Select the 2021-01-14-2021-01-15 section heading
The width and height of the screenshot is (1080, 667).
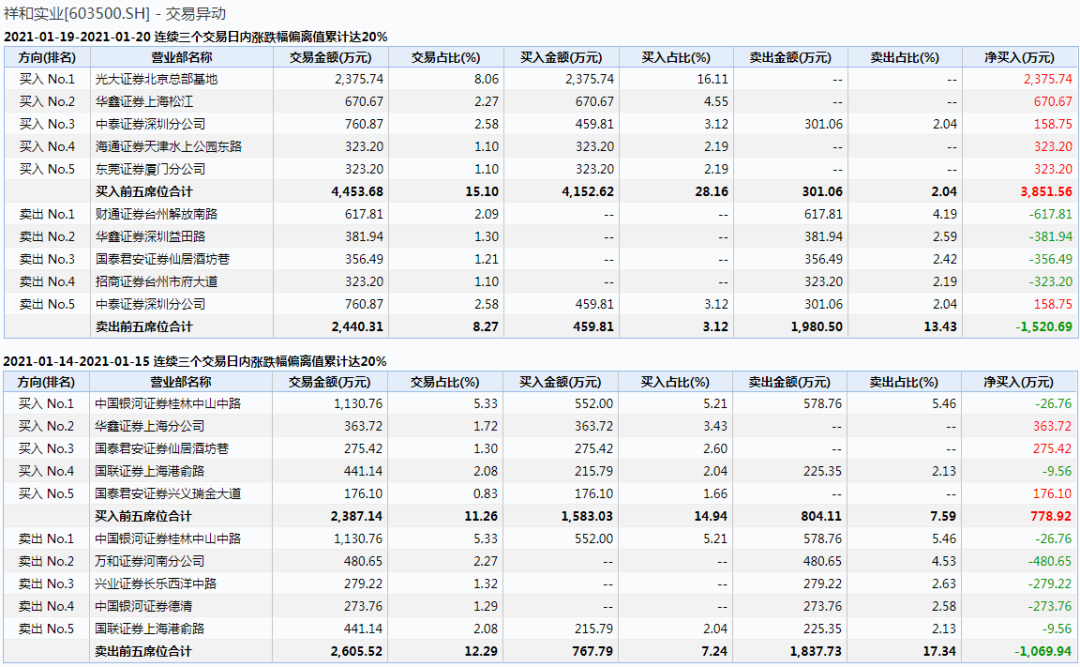[x=195, y=361]
